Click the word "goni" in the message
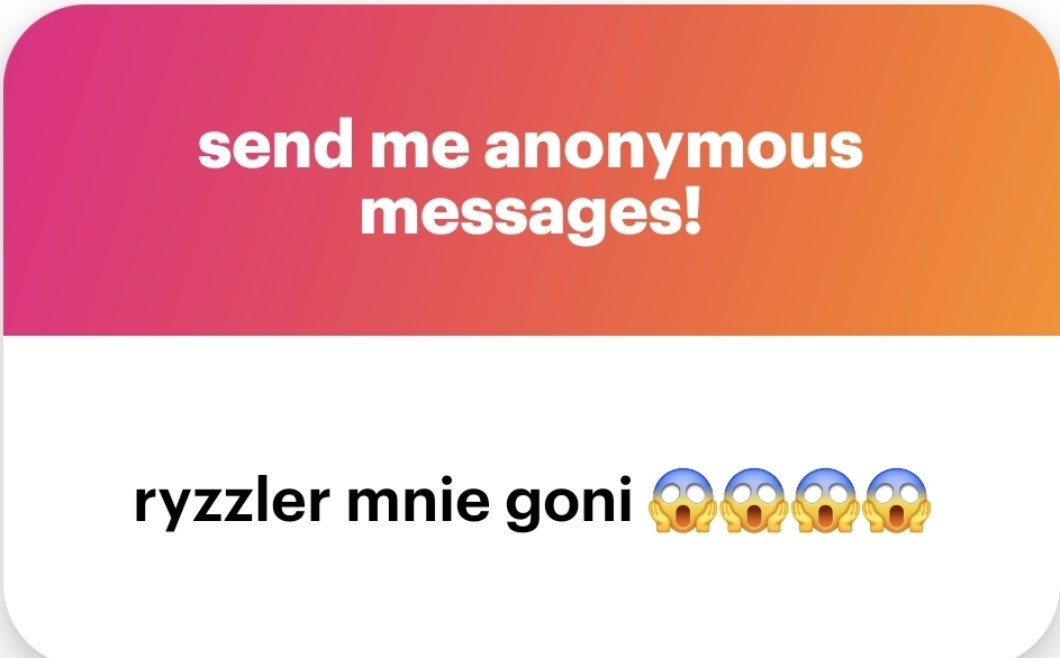This screenshot has height=658, width=1060. click(569, 504)
